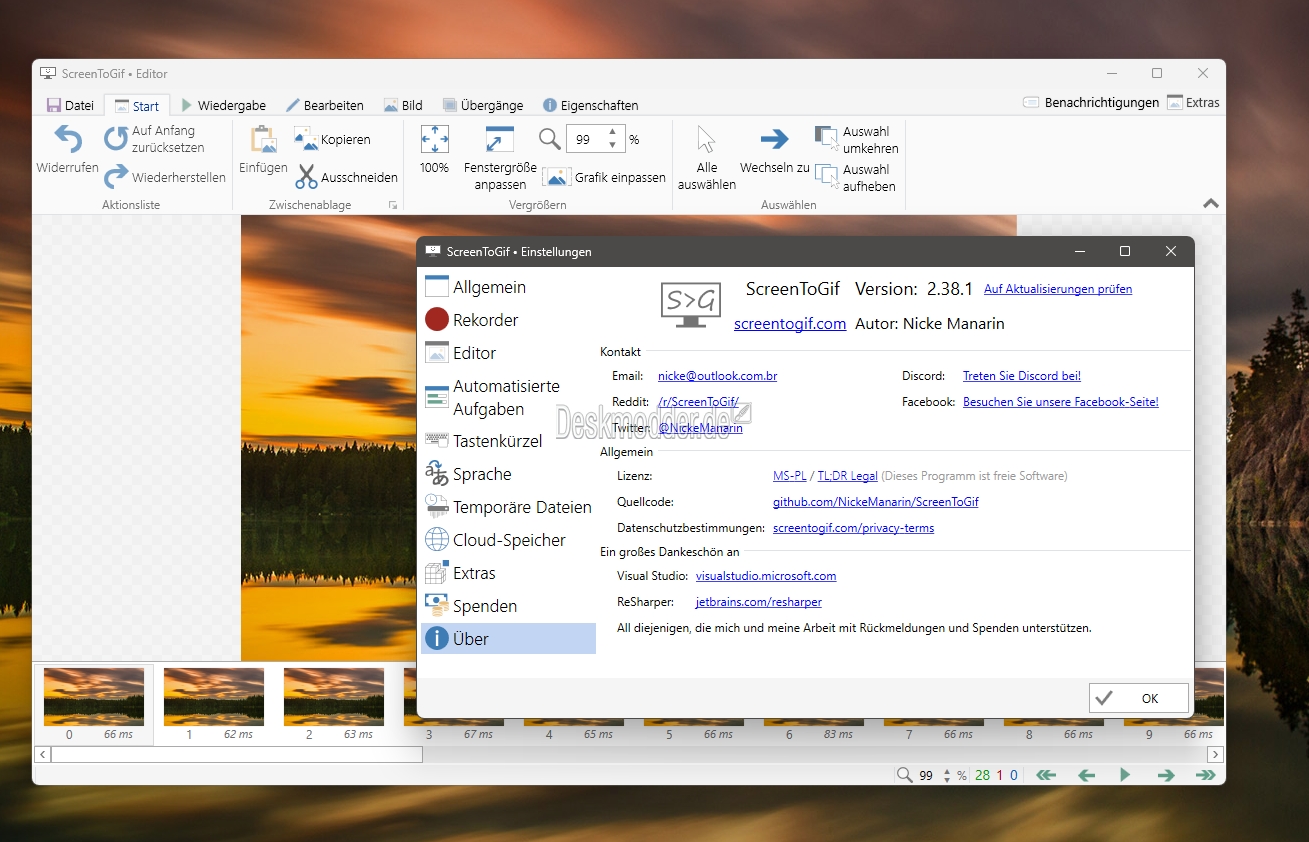Open Allgemein settings section
Screen dimensions: 1309x842
(x=508, y=287)
